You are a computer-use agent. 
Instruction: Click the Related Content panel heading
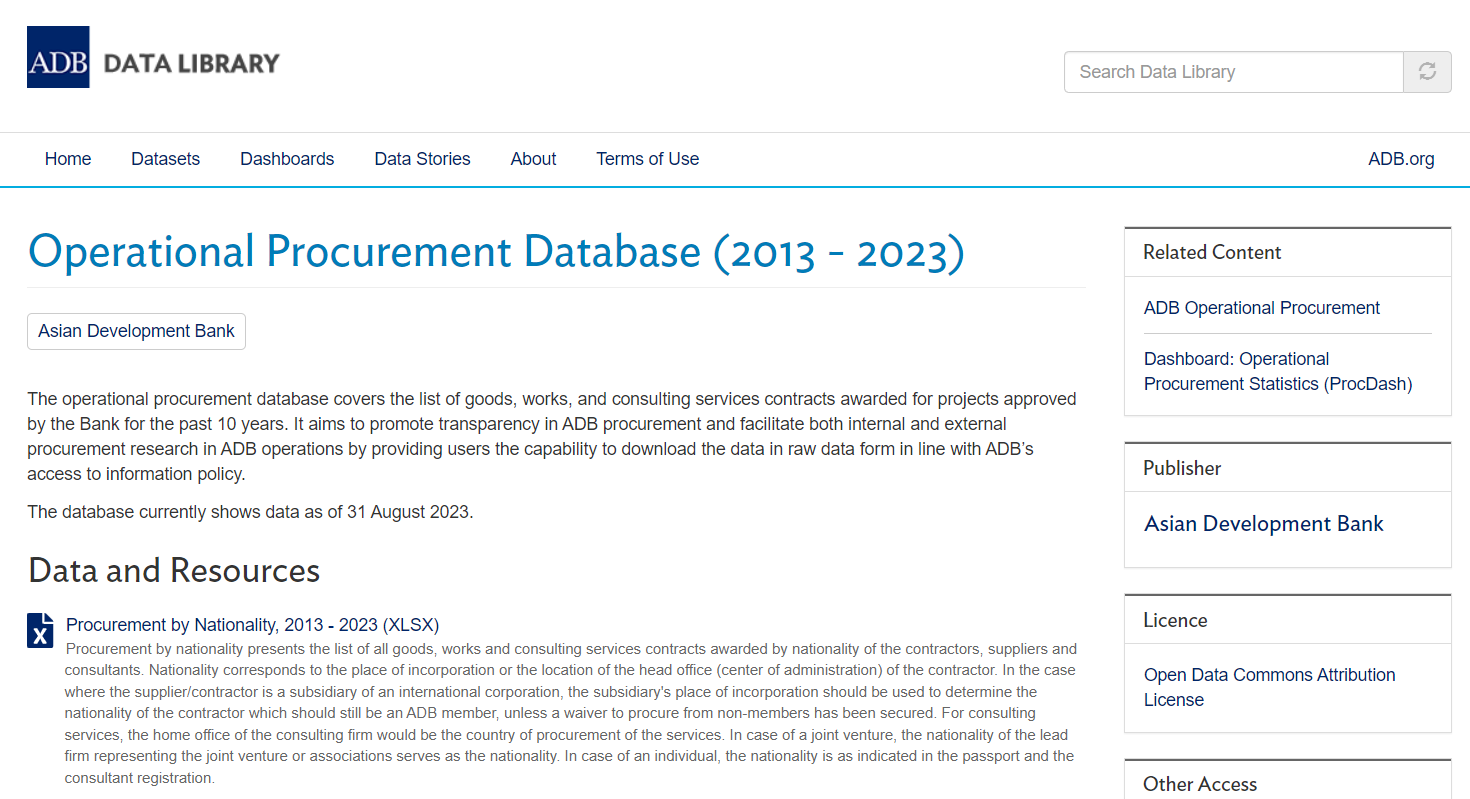click(x=1212, y=252)
